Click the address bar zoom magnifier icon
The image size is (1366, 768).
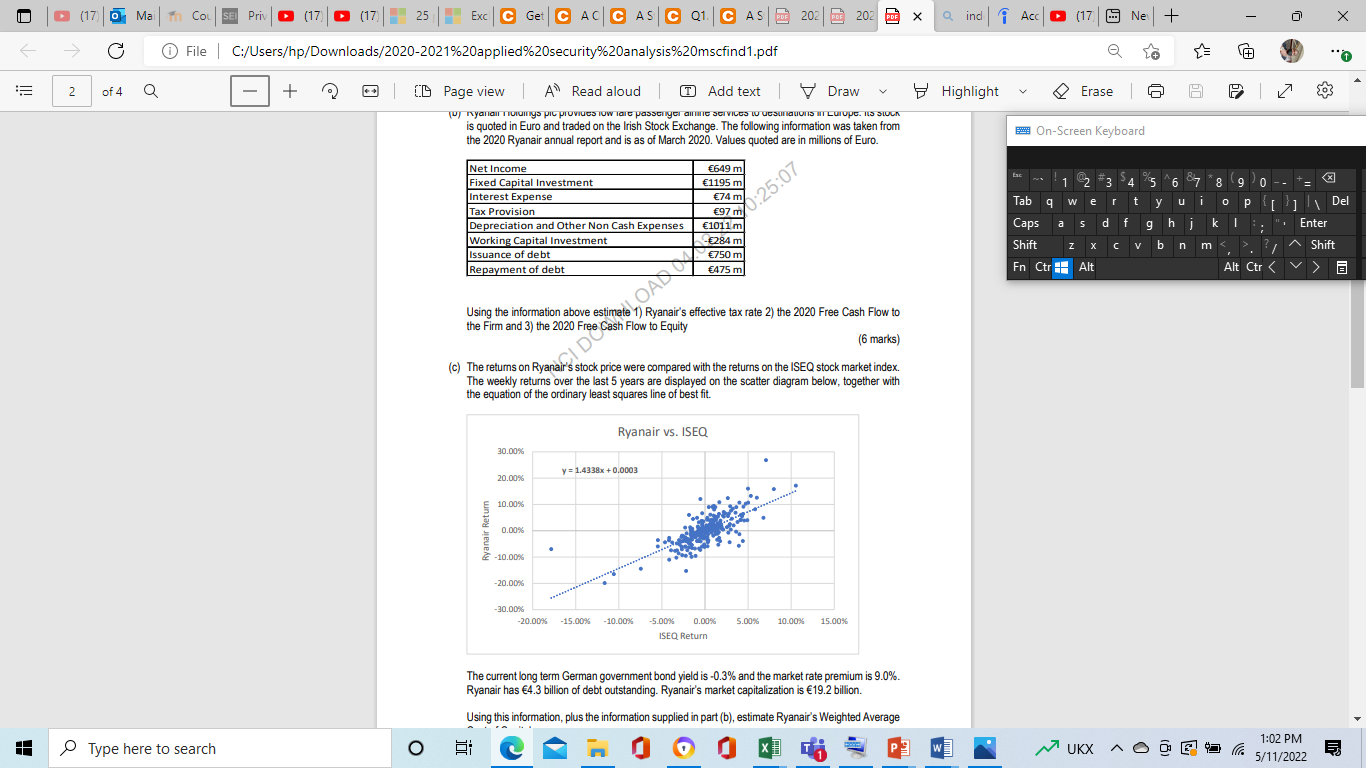coord(1114,51)
